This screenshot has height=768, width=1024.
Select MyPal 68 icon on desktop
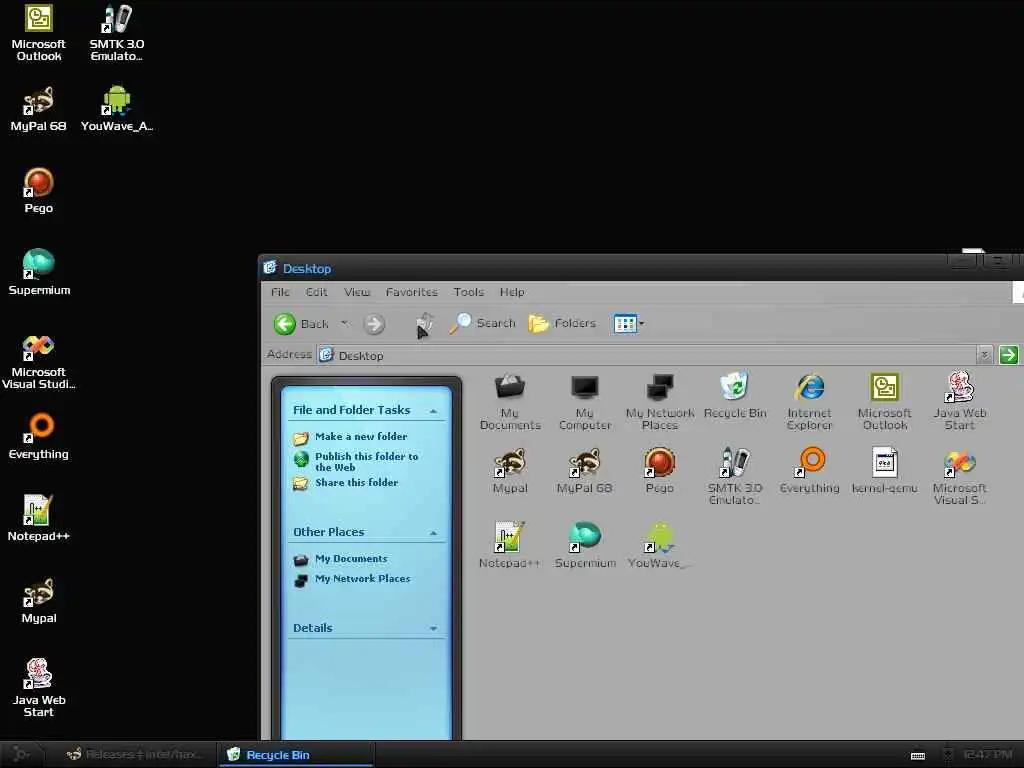coord(39,109)
